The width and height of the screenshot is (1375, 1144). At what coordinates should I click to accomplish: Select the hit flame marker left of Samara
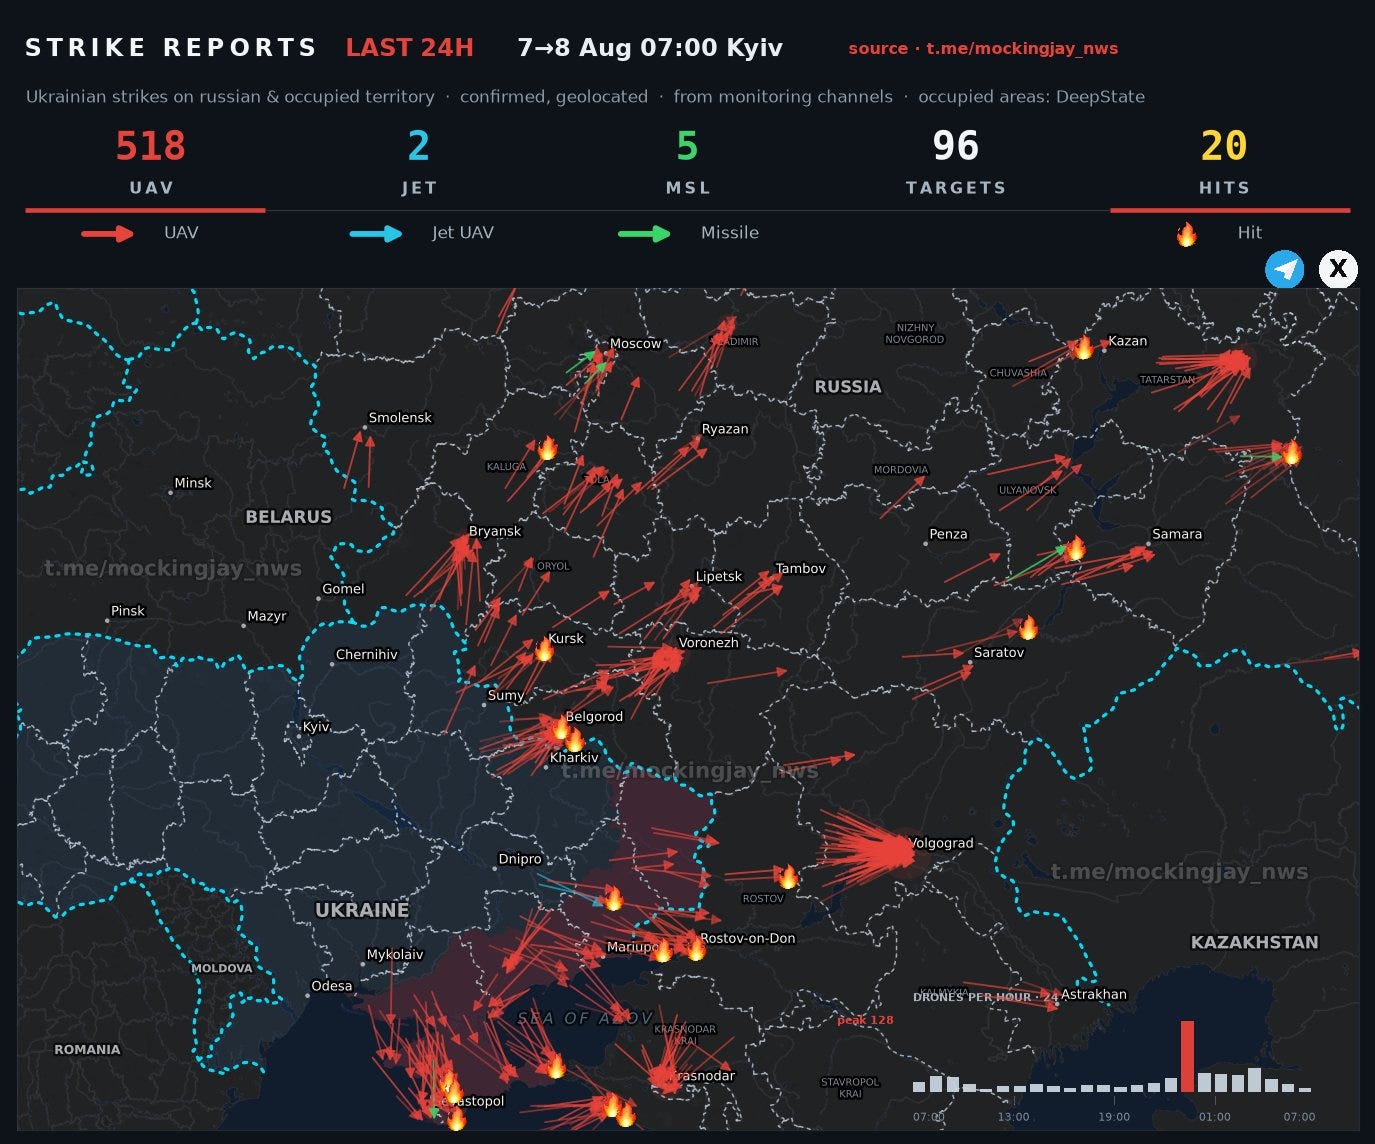[x=1075, y=548]
